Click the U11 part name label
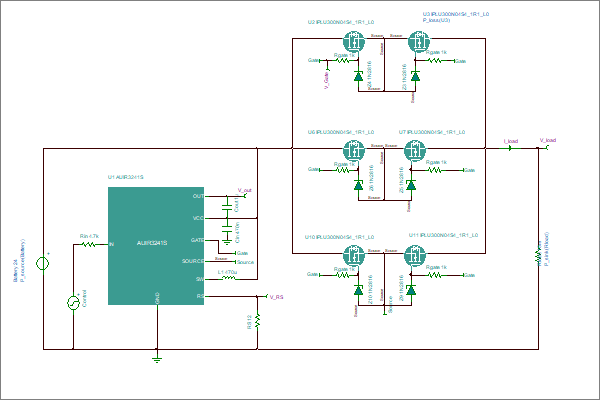 coord(443,235)
